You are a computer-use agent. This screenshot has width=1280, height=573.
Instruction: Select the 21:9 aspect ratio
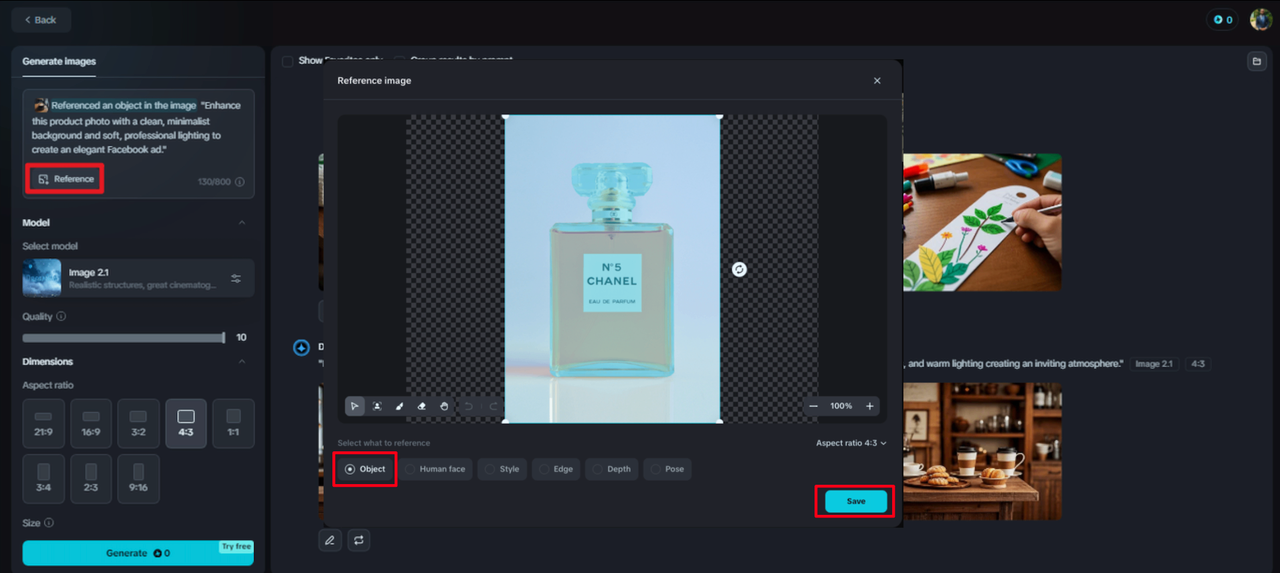(44, 424)
